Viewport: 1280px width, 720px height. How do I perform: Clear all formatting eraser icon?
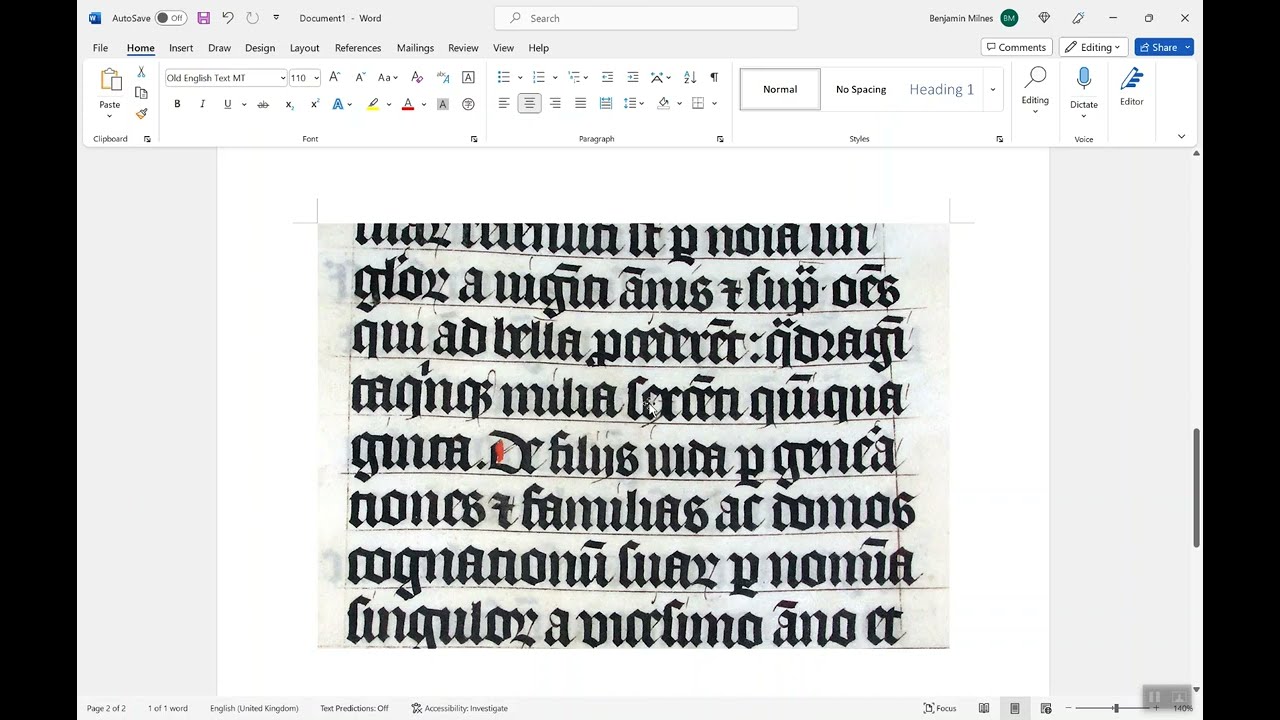[x=417, y=77]
